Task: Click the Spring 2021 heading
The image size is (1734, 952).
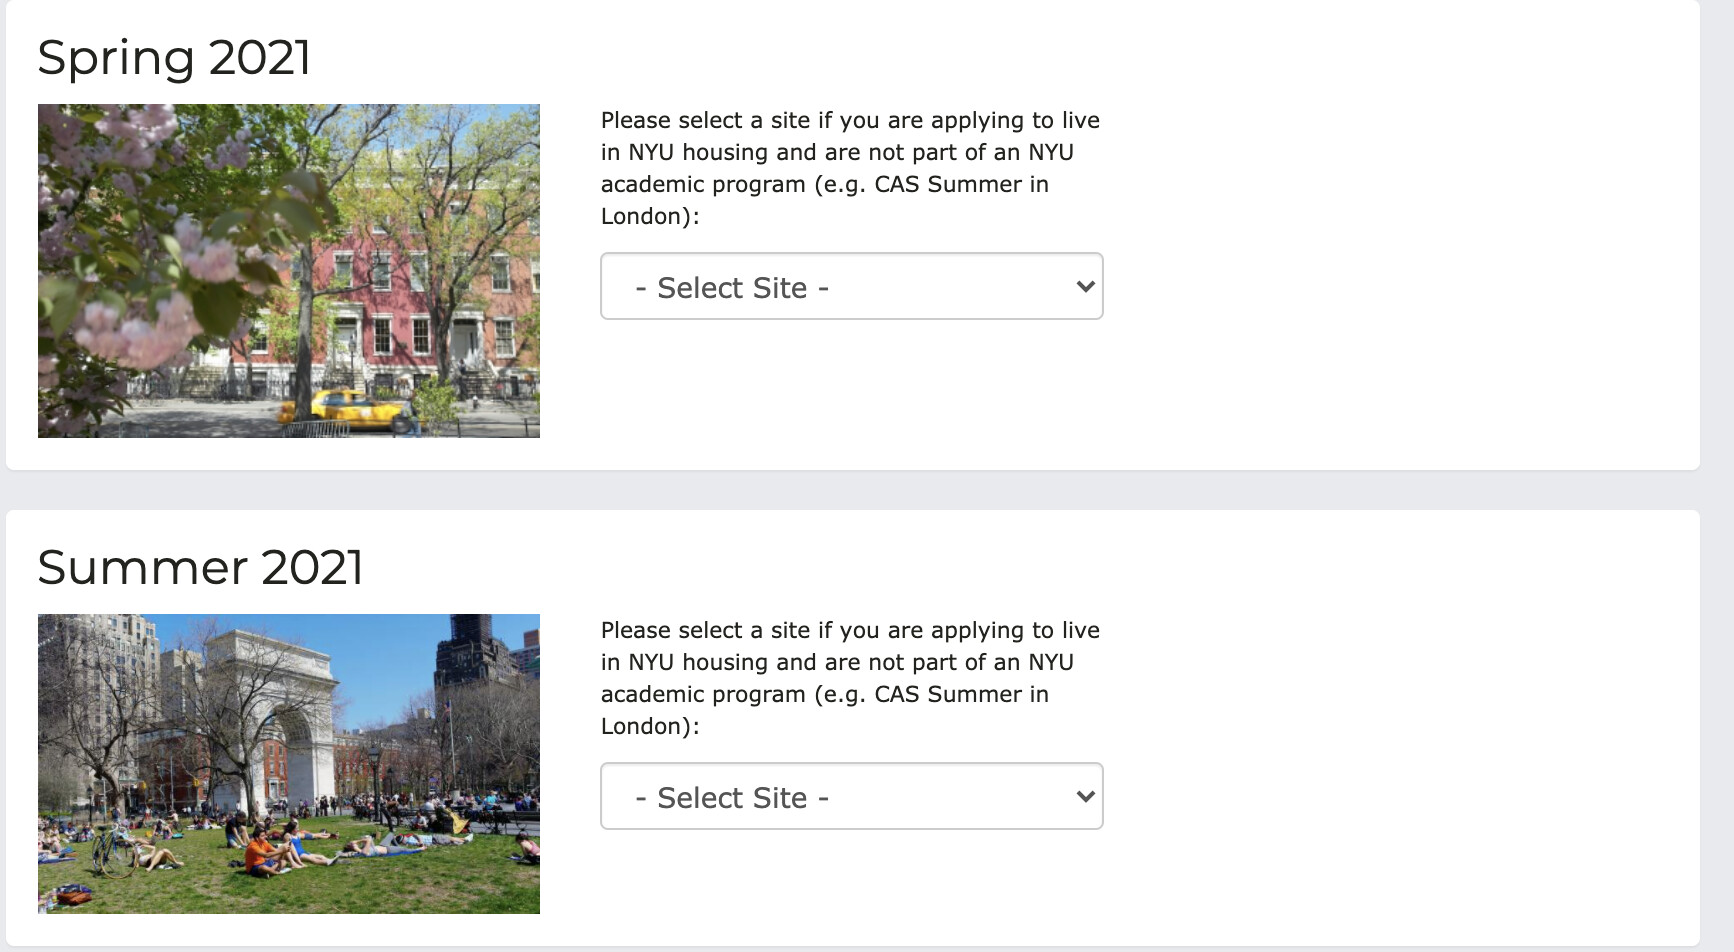Action: pos(174,57)
